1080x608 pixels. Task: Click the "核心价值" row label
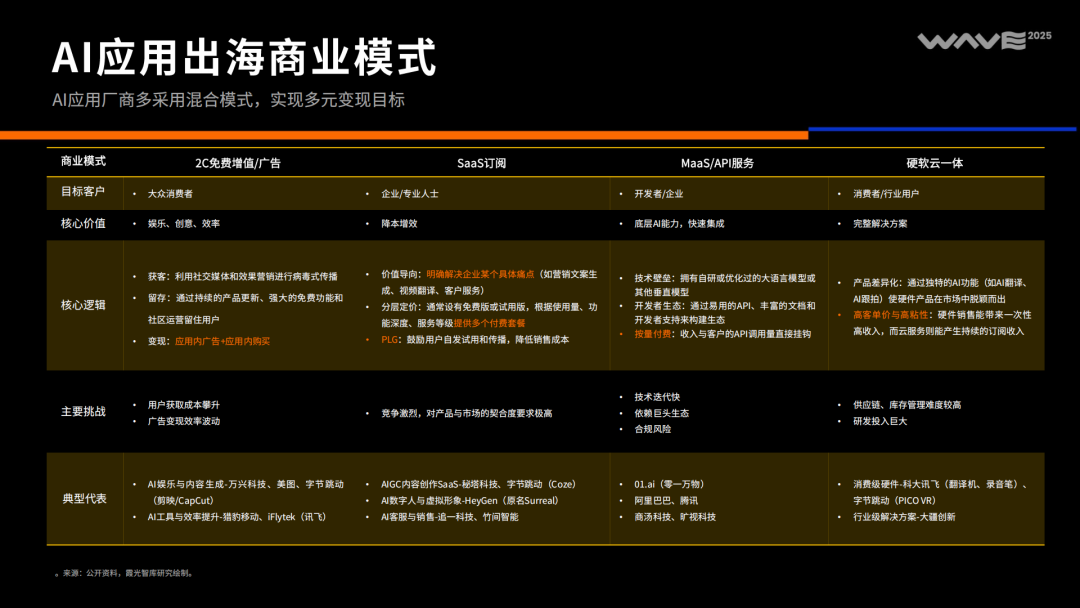tap(83, 223)
